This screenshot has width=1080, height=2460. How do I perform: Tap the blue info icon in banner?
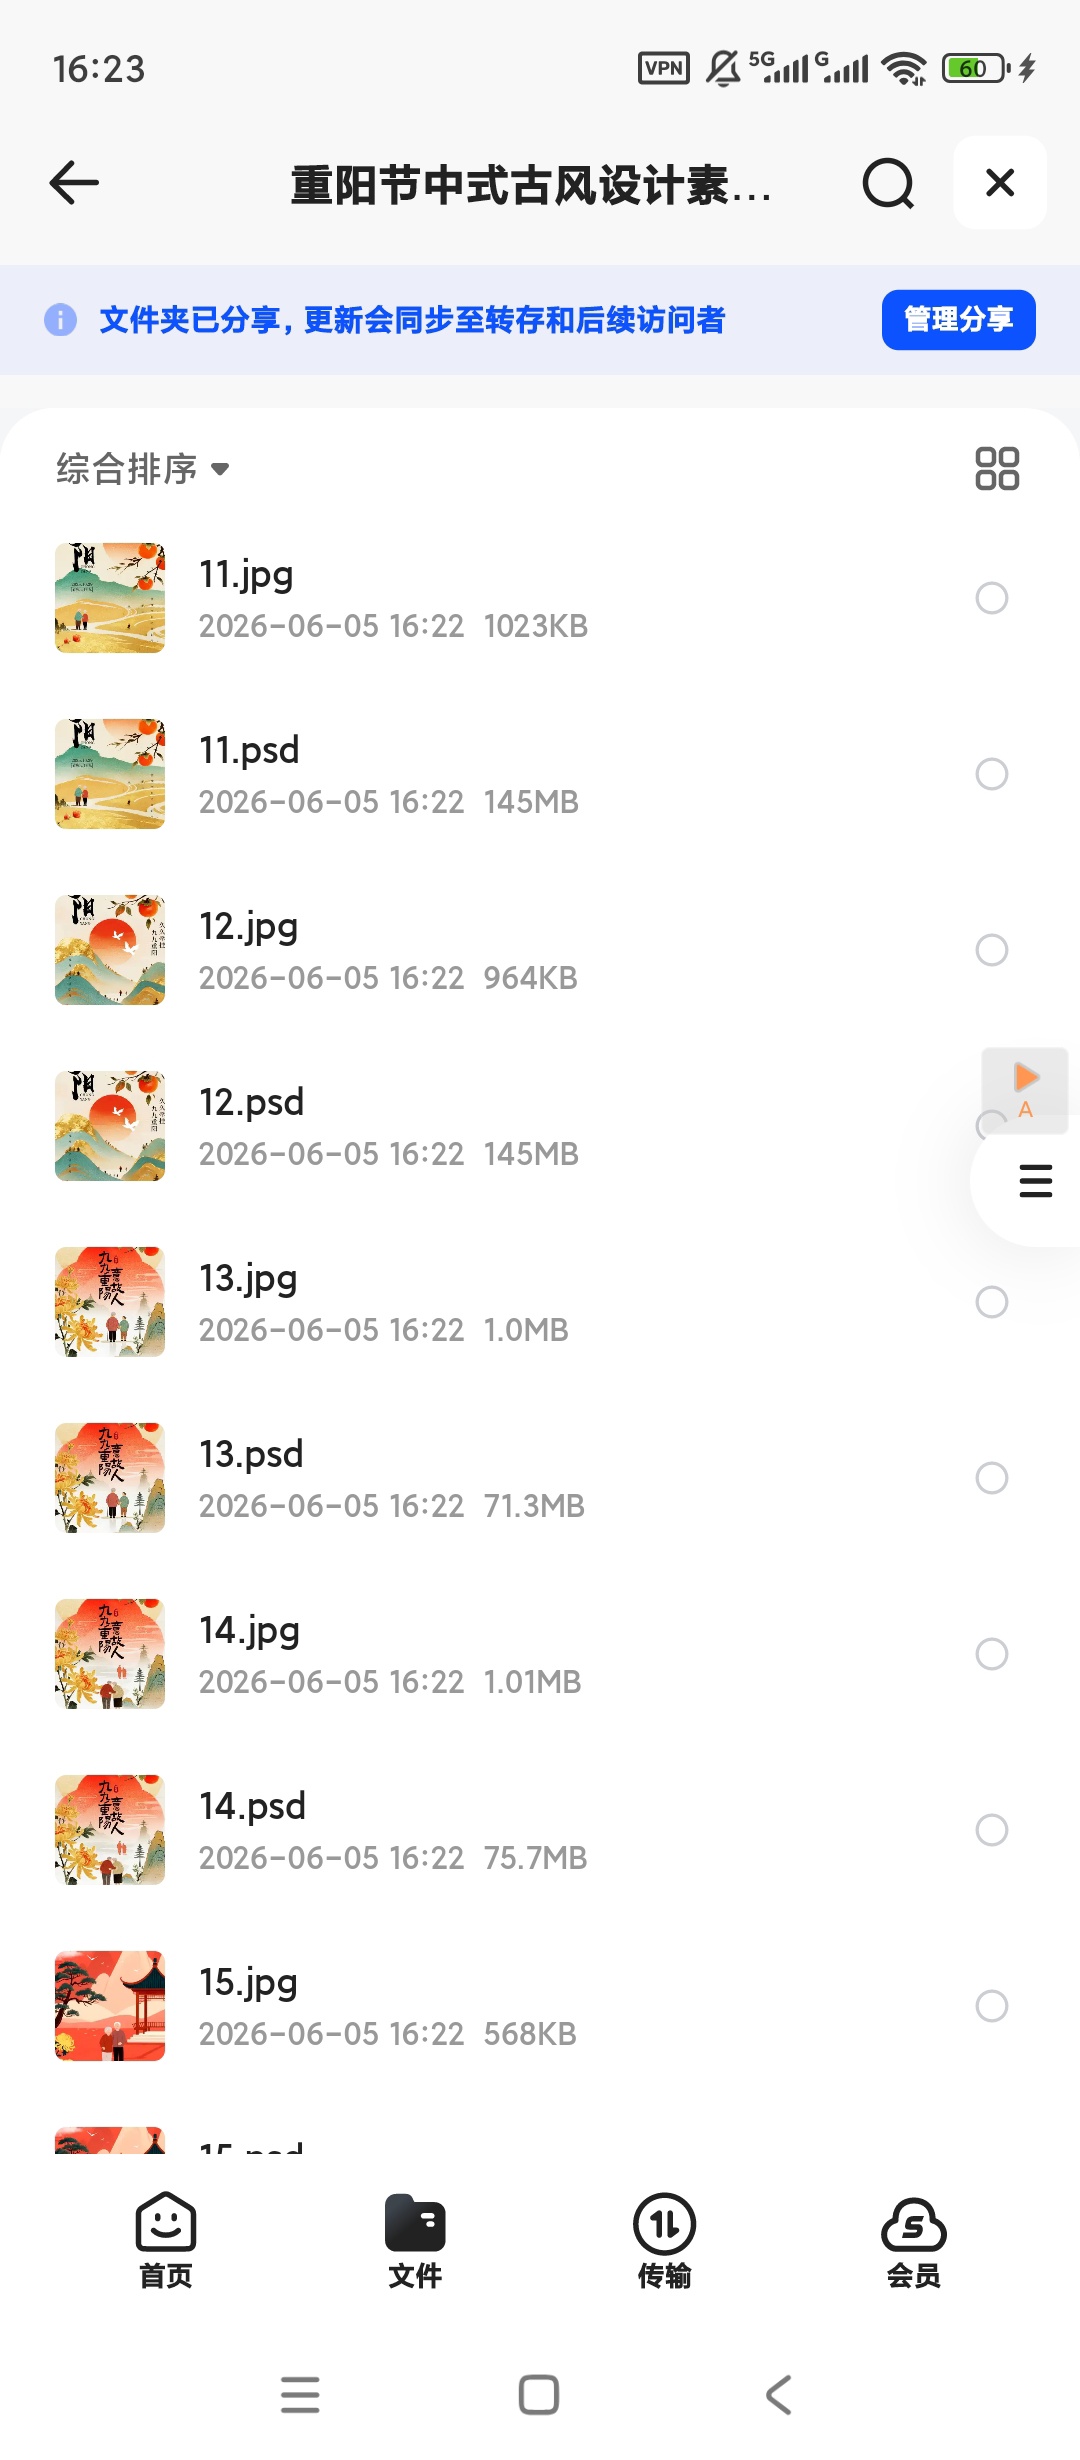pyautogui.click(x=61, y=320)
